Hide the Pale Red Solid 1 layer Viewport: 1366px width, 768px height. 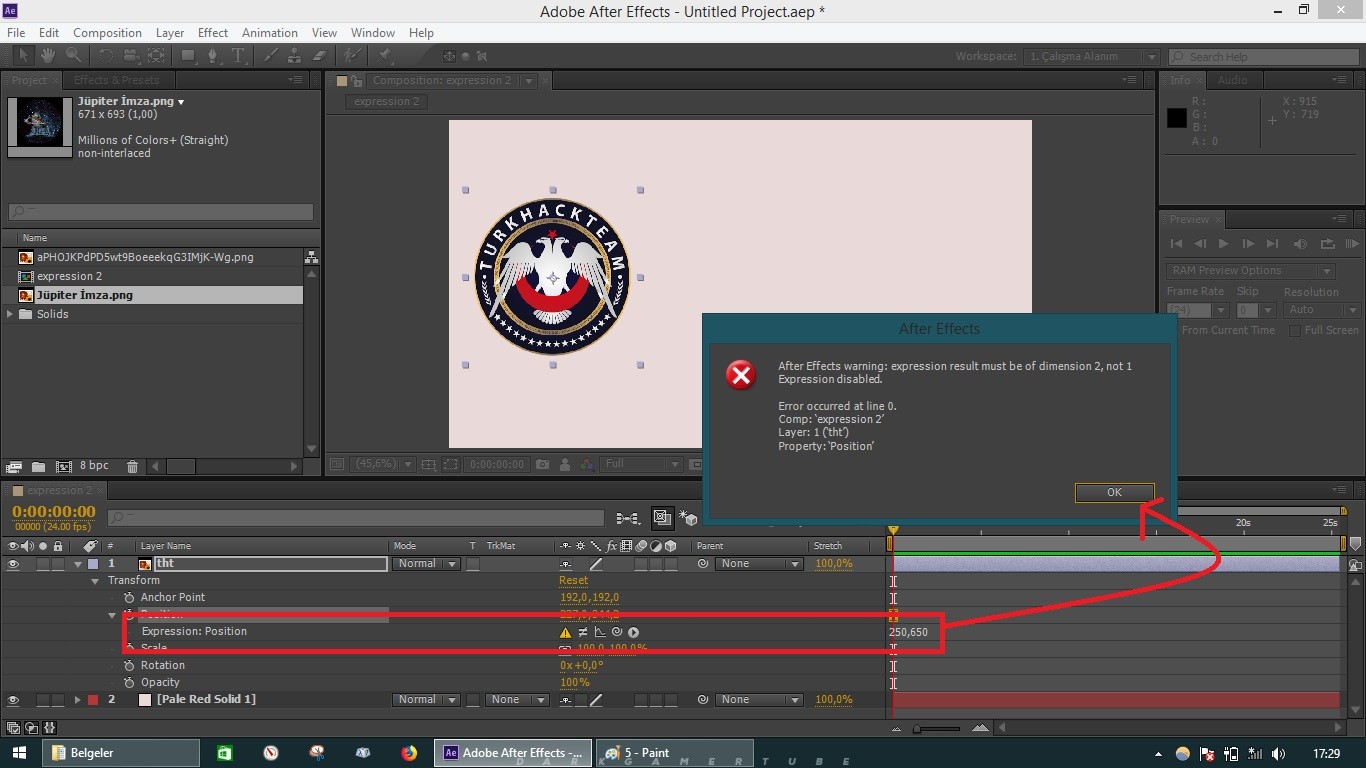(13, 700)
